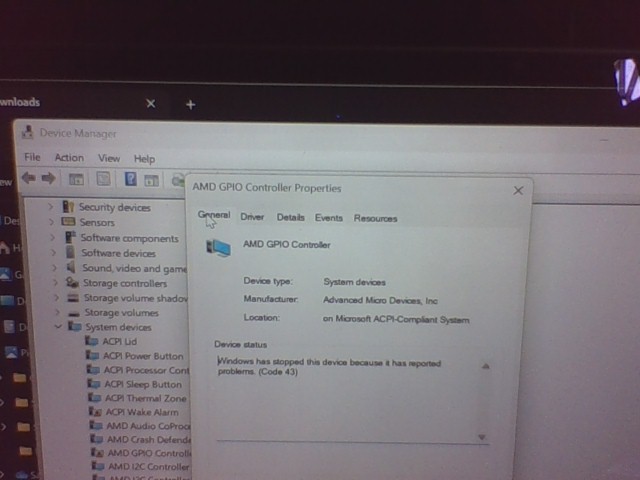Select AMD Audio CoProcessor entry
Viewport: 640px width, 480px height.
(149, 426)
